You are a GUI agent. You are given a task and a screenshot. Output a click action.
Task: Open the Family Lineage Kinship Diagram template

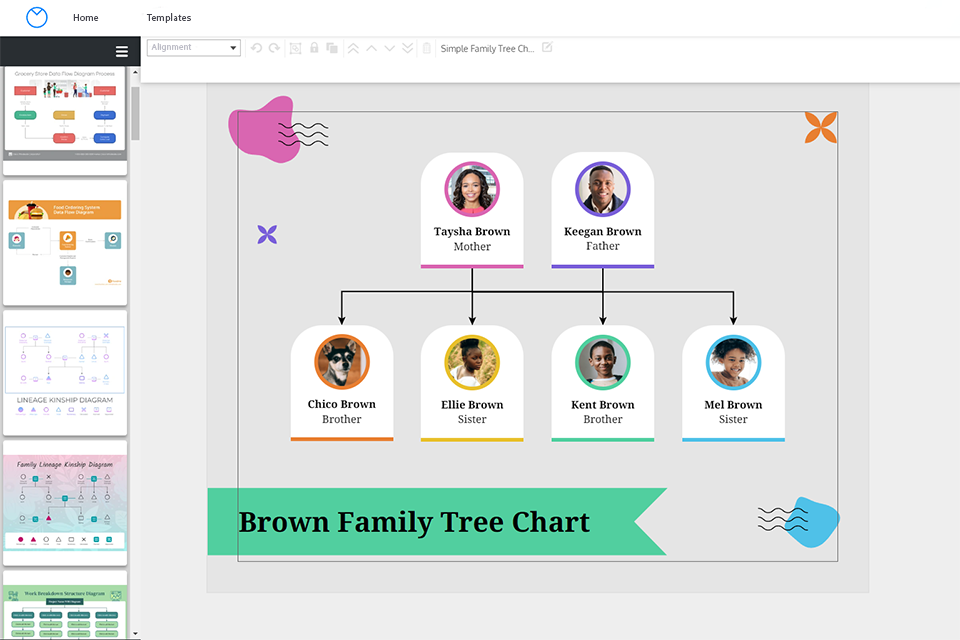pos(64,500)
